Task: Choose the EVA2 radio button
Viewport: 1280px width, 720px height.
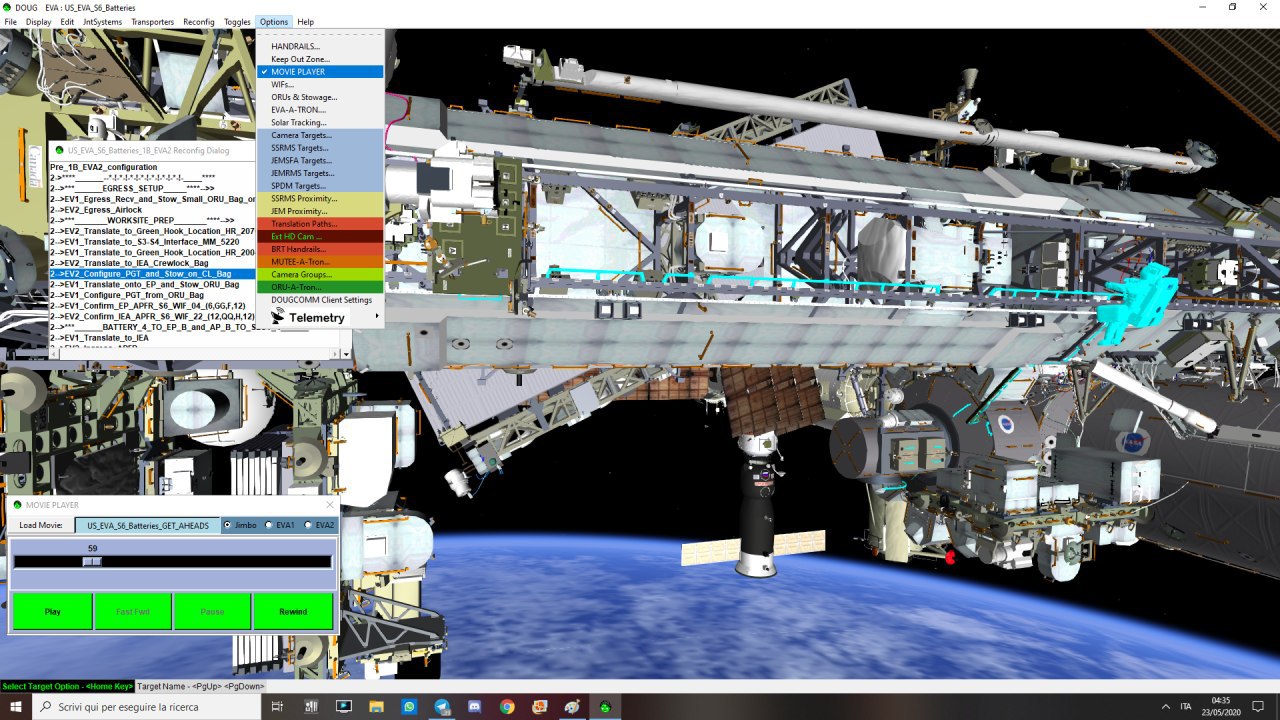Action: click(308, 525)
